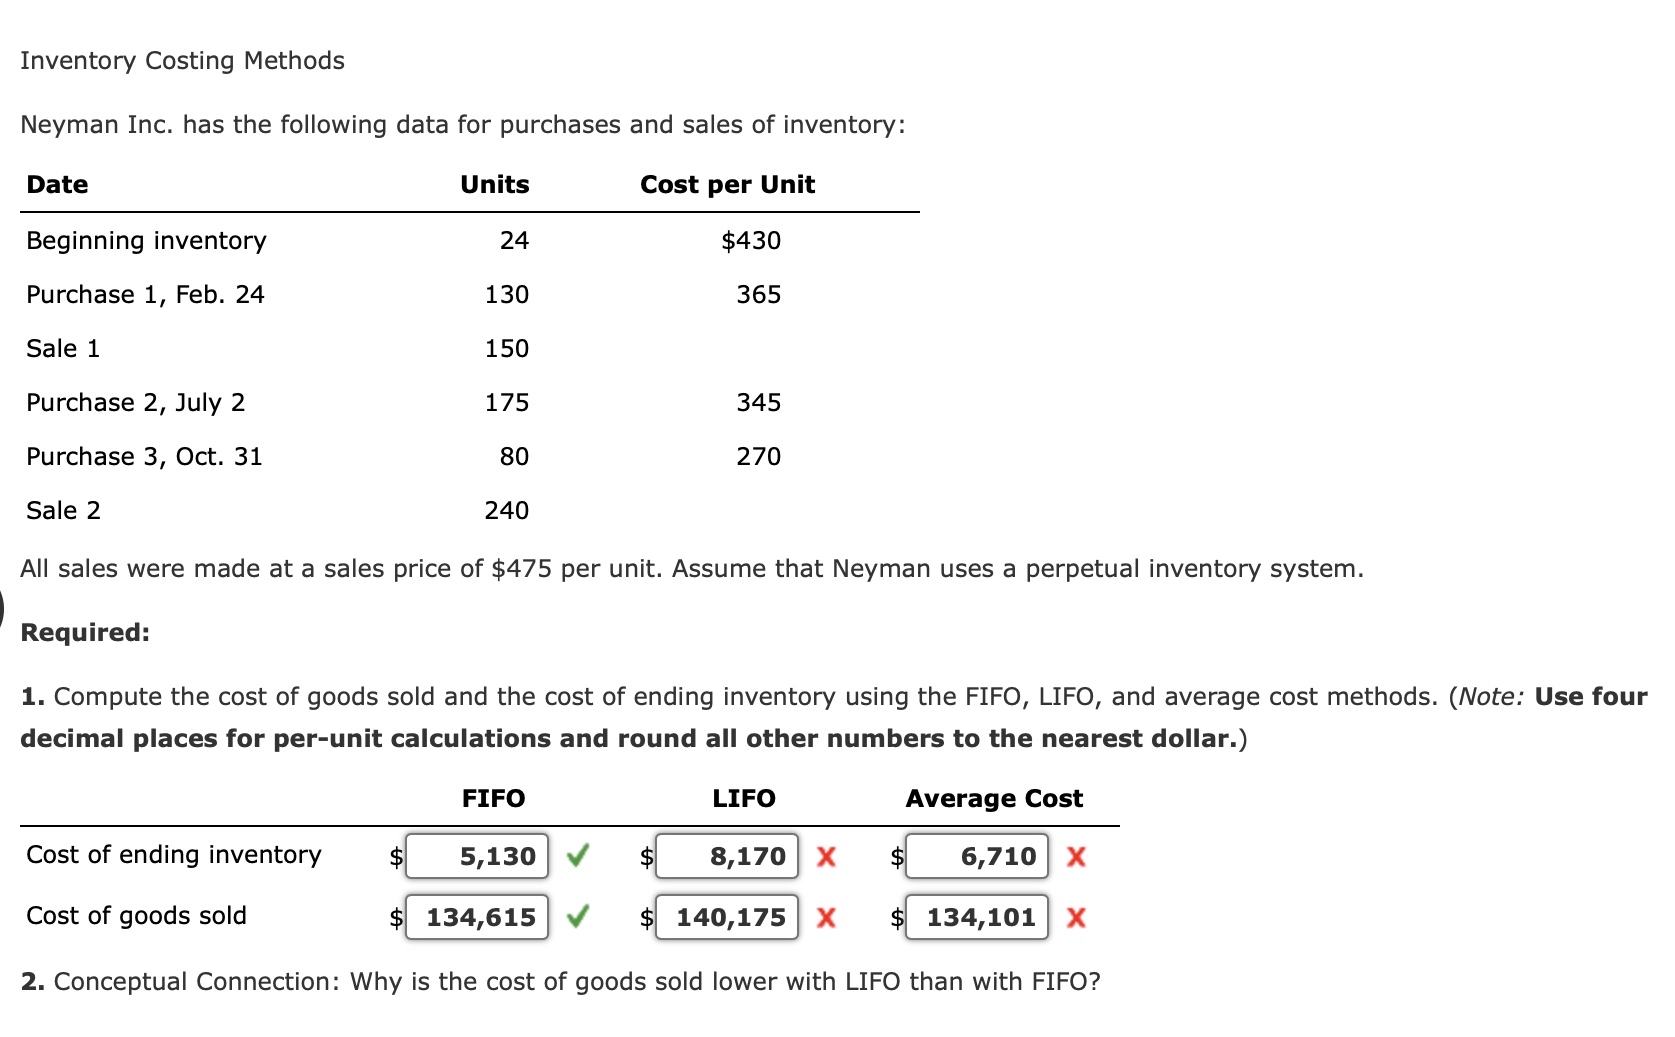Select the Average Cost input showing 6,710
This screenshot has height=1037, width=1675.
click(976, 856)
